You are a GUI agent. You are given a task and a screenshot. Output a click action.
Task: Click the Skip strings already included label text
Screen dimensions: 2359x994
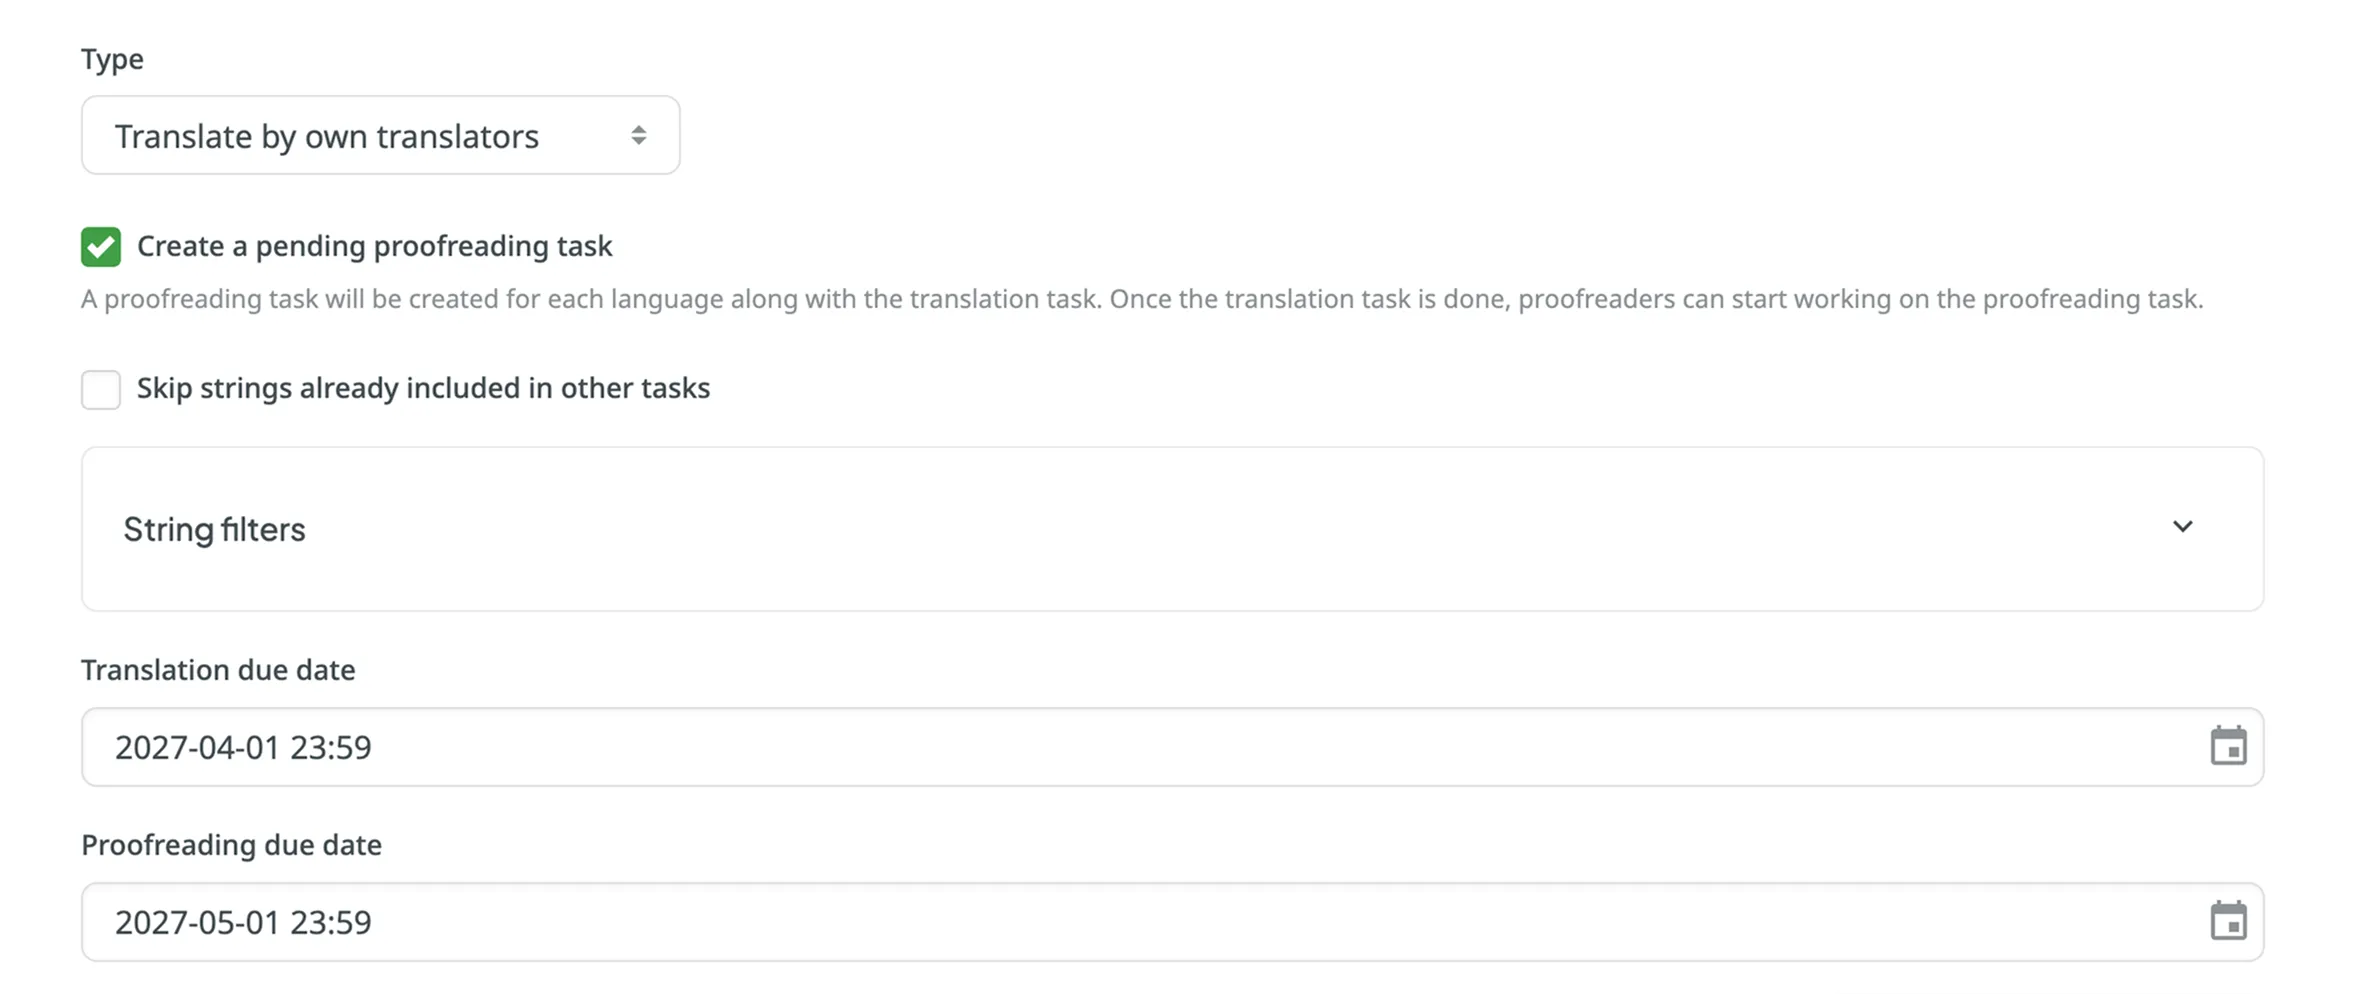click(x=423, y=388)
